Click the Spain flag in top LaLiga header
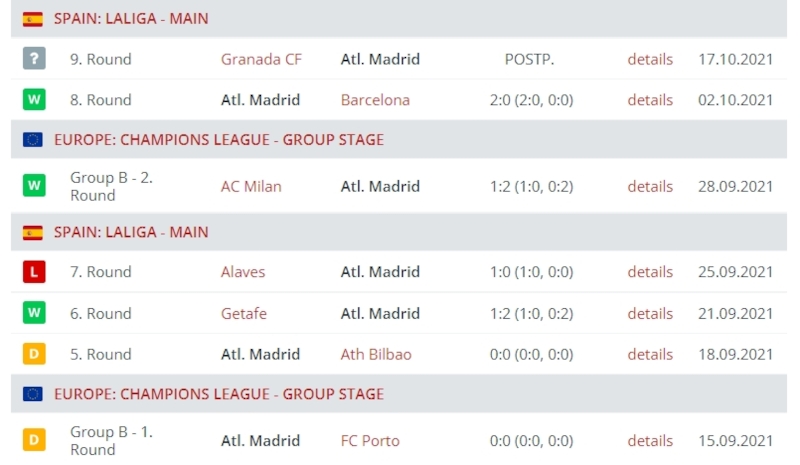This screenshot has width=800, height=465. (x=33, y=19)
